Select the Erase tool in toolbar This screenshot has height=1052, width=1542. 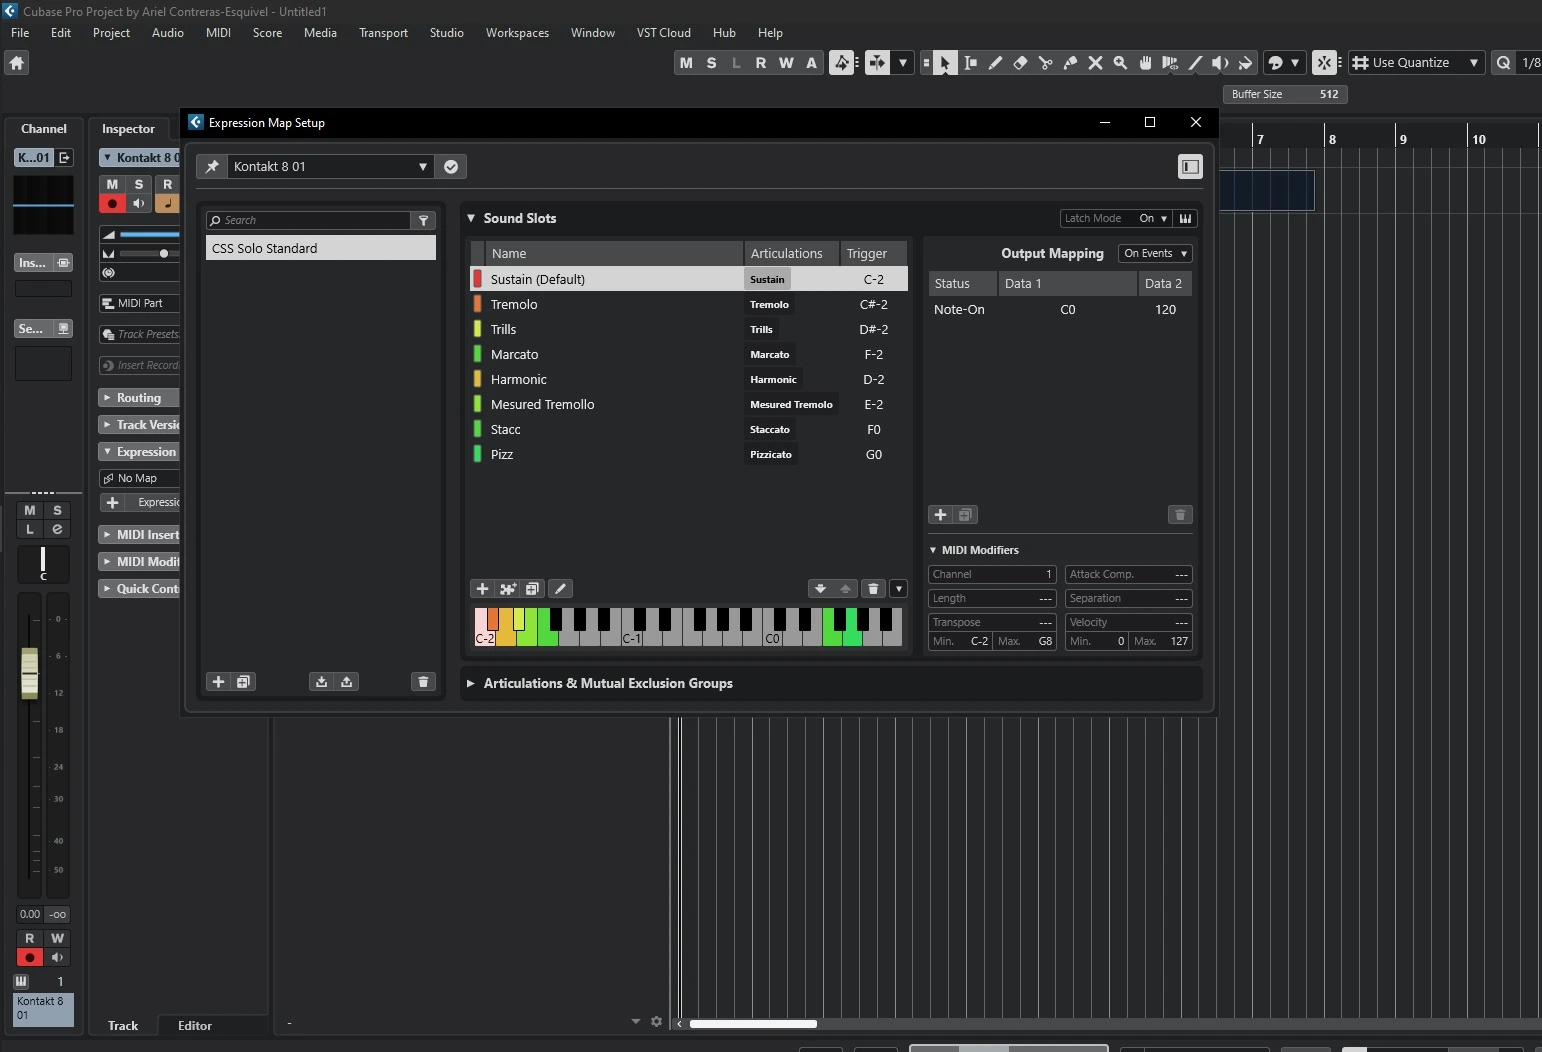click(1020, 63)
